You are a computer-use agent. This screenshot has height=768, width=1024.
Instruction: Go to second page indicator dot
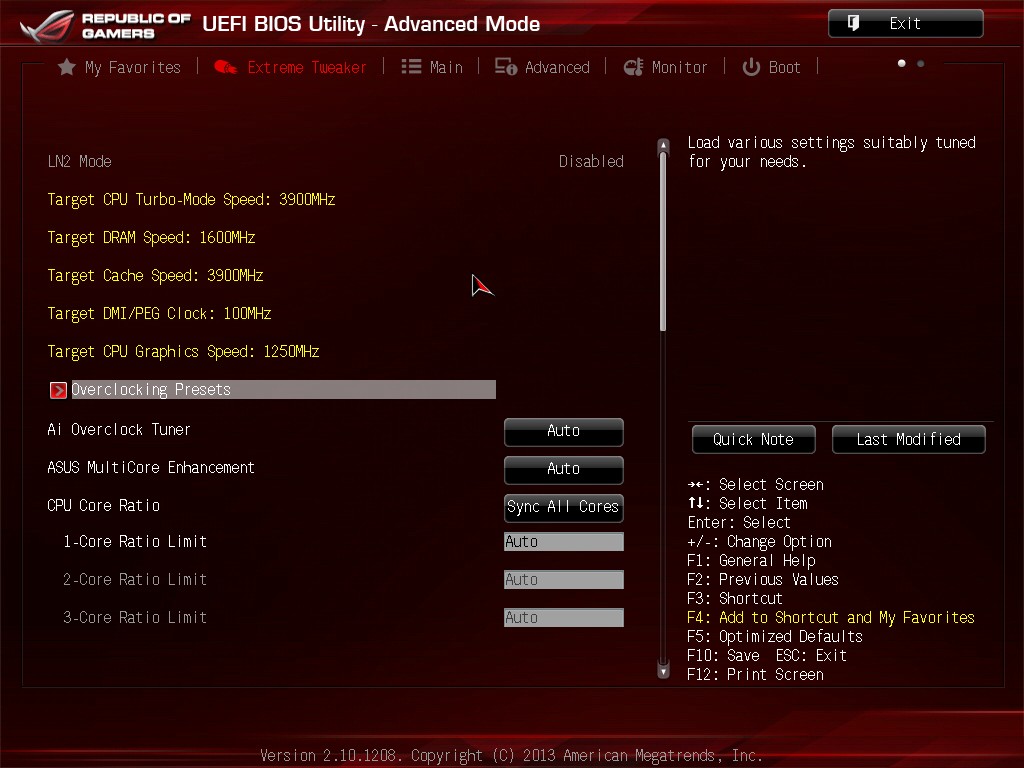(x=920, y=63)
